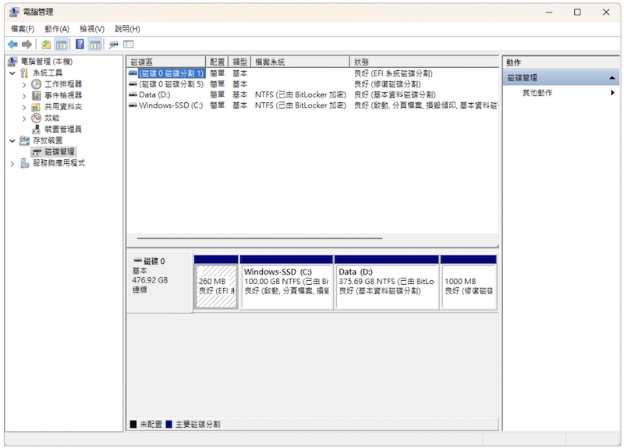
Task: Click 其他動作 in the actions pane
Action: pyautogui.click(x=537, y=92)
